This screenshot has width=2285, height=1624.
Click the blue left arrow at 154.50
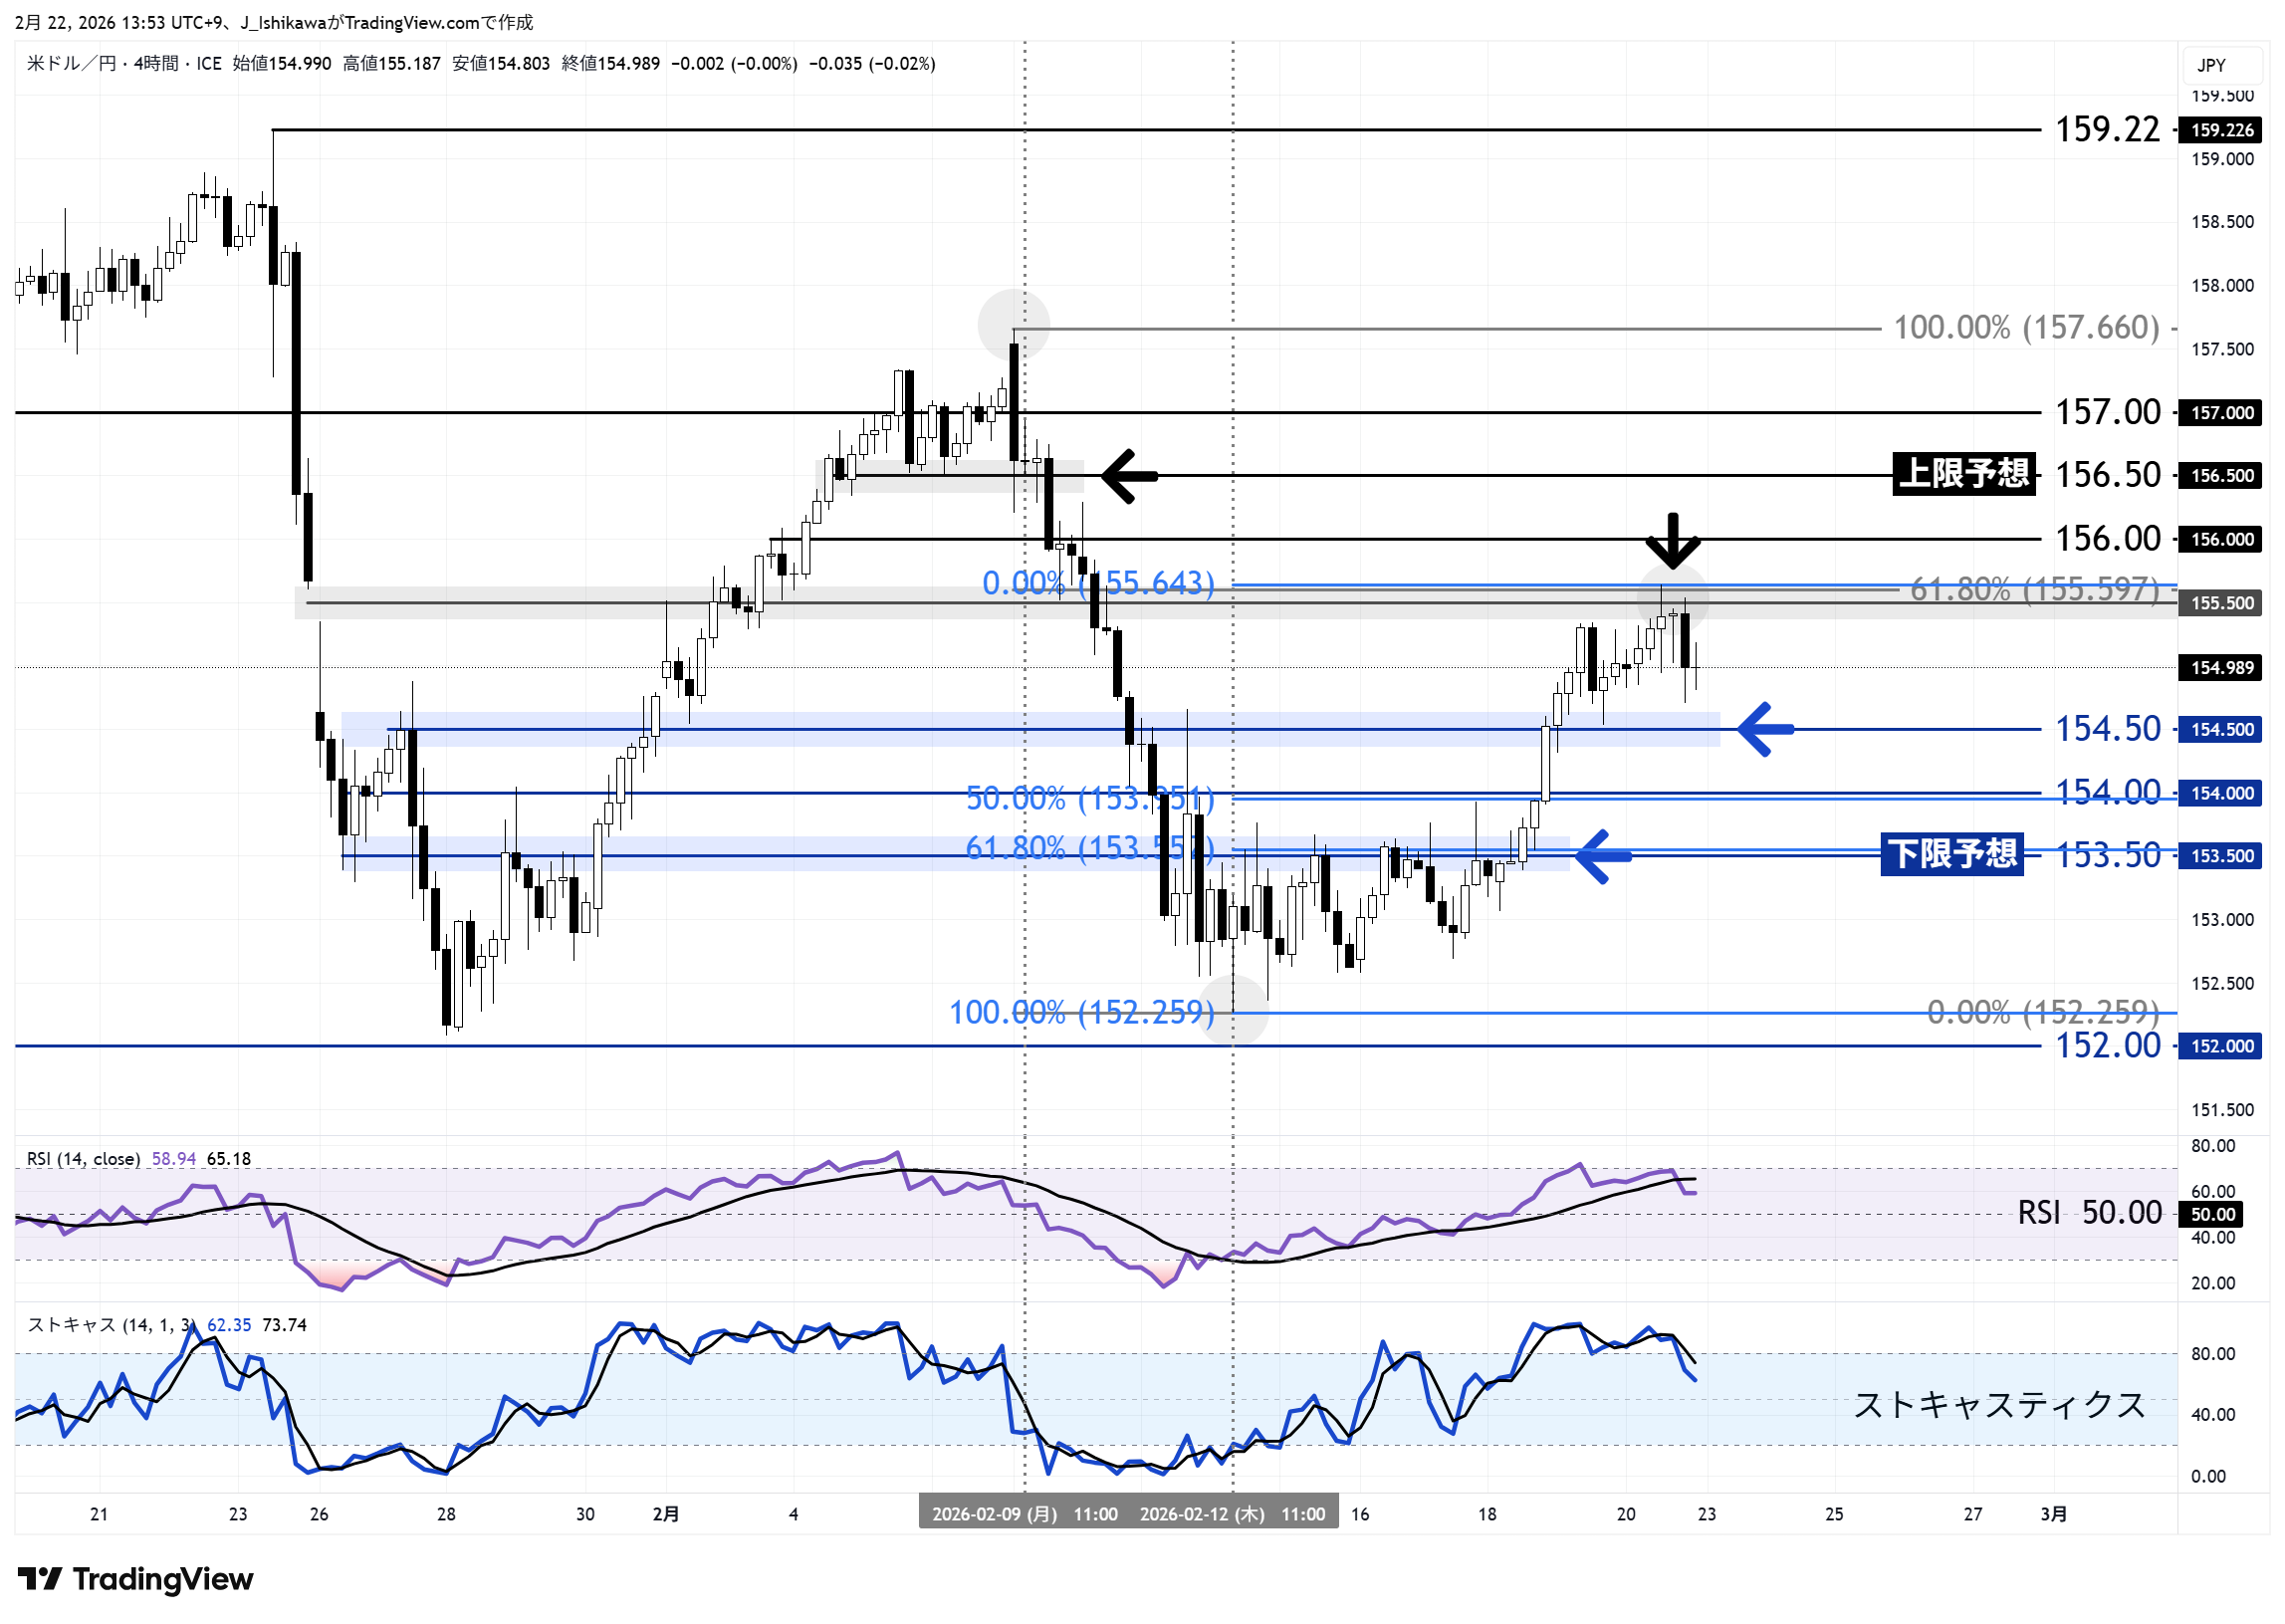(x=1767, y=730)
